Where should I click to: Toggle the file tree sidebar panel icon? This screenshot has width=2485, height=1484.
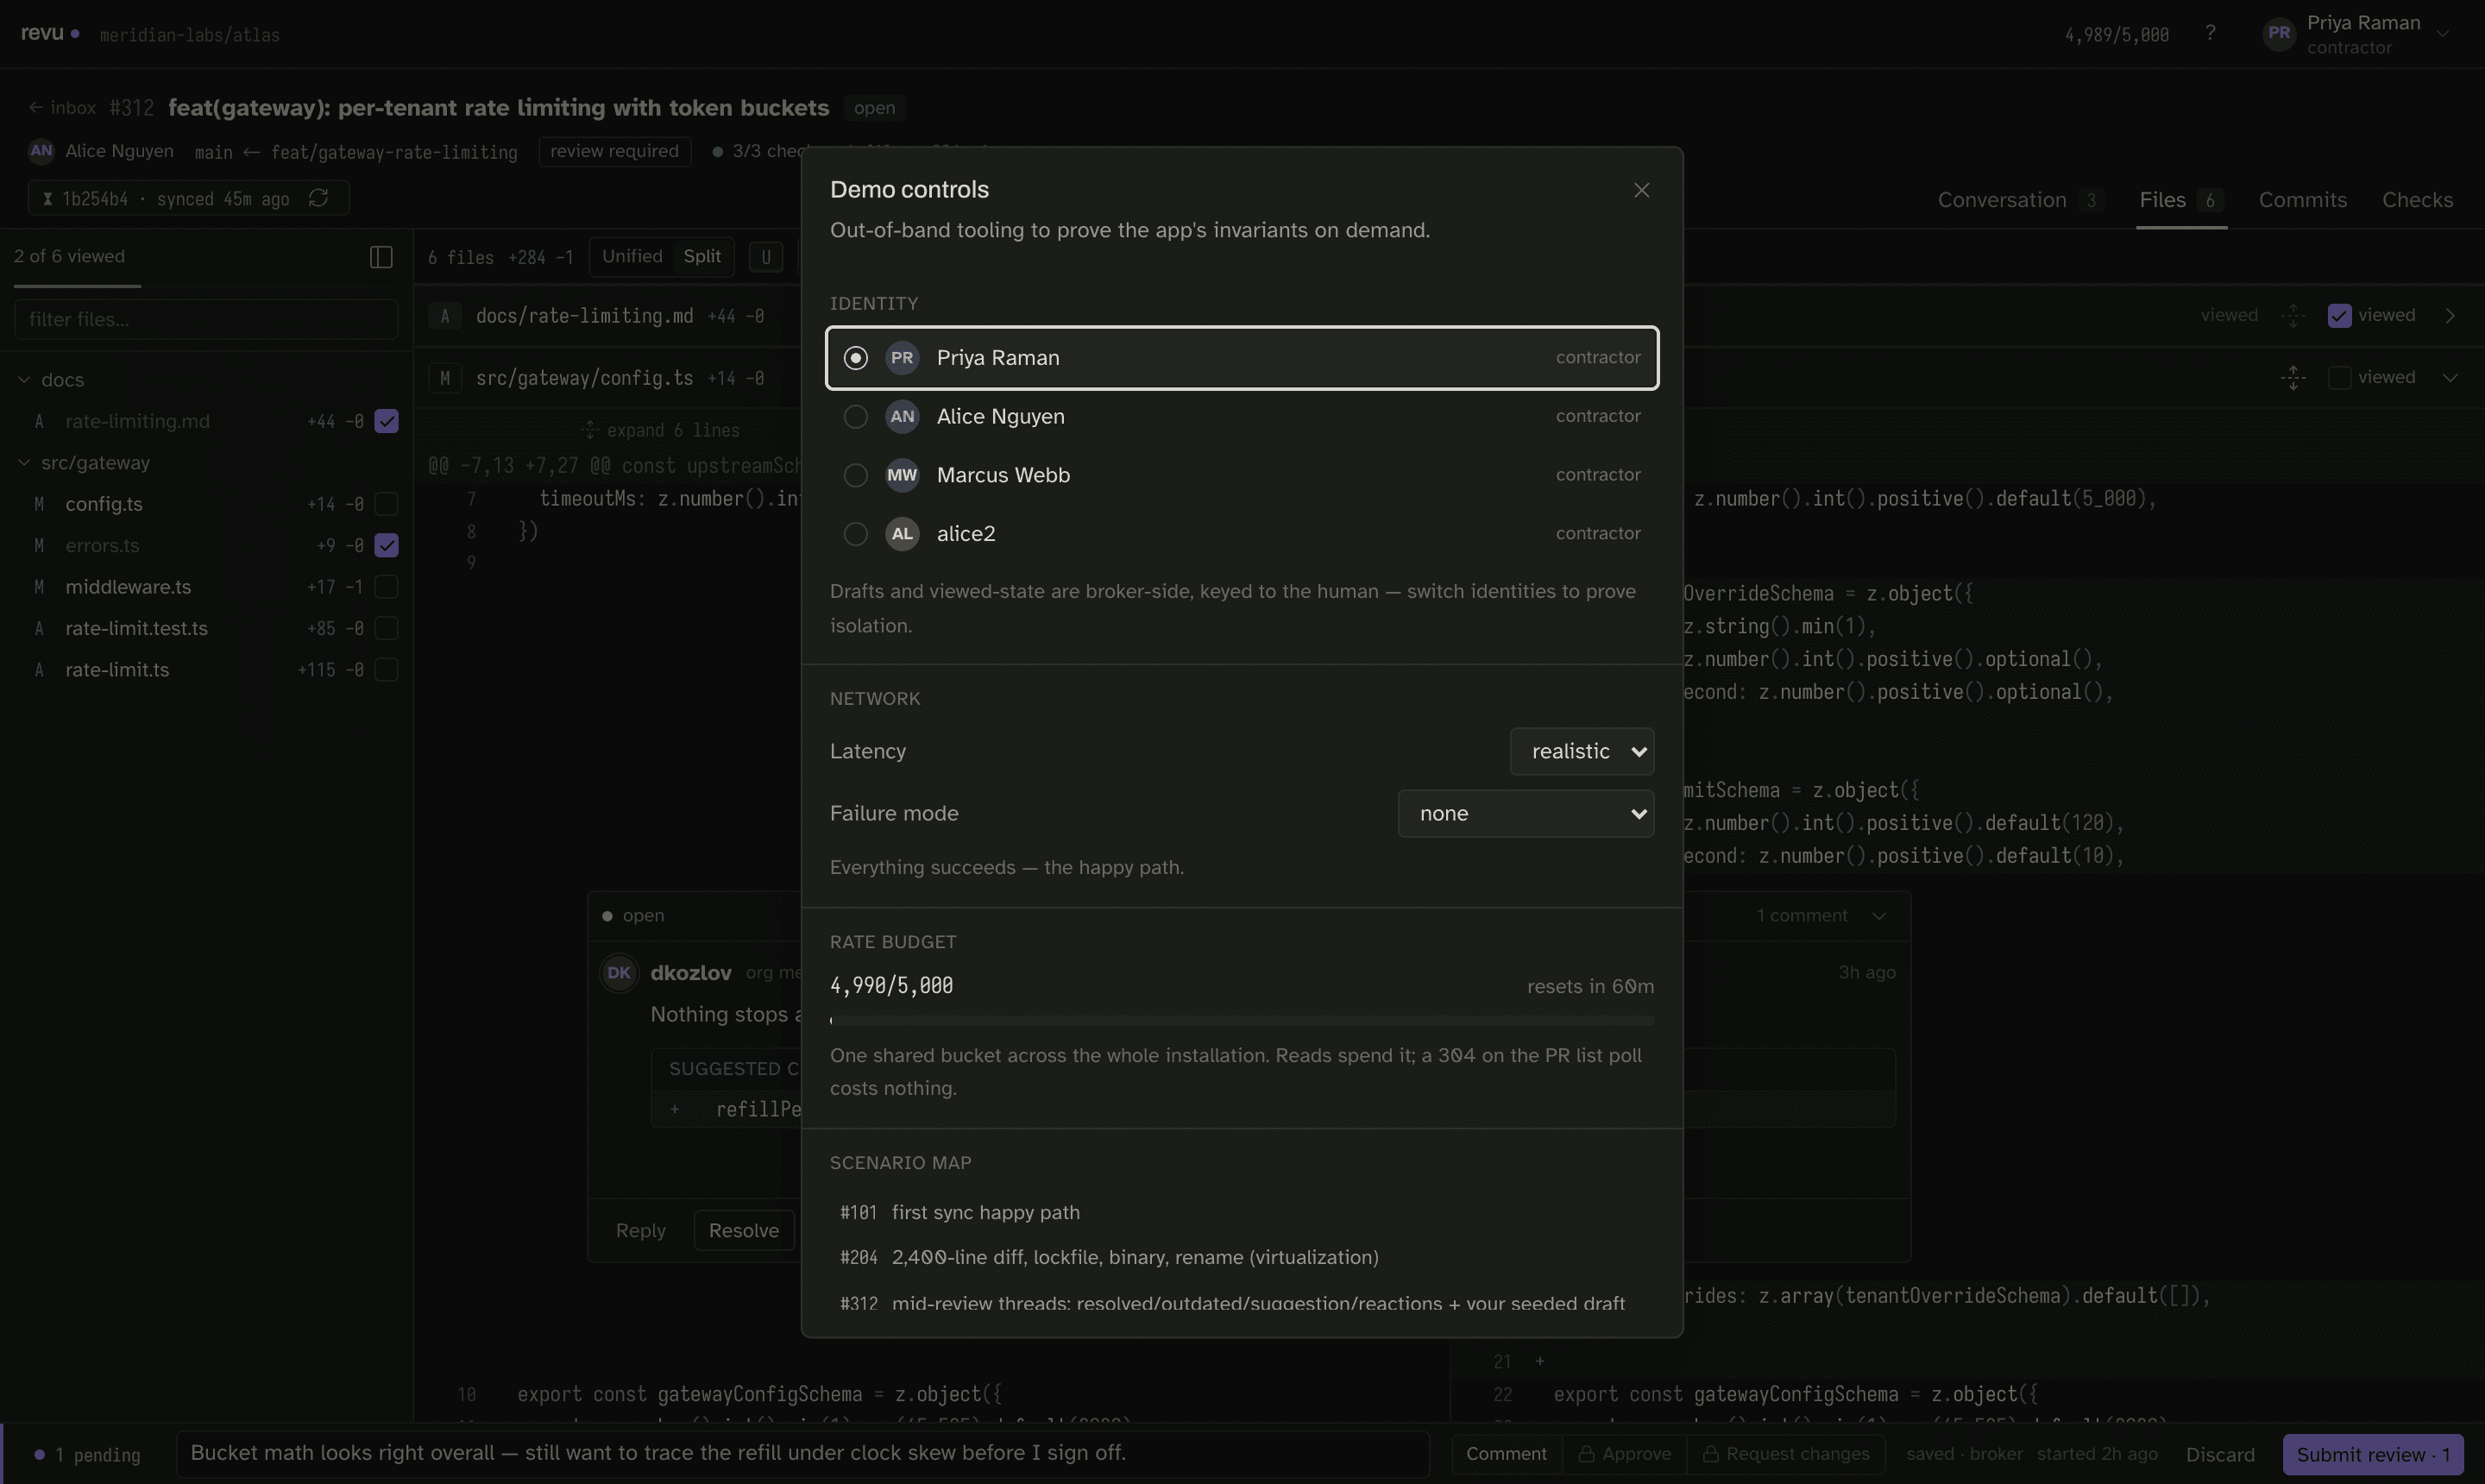click(x=381, y=257)
